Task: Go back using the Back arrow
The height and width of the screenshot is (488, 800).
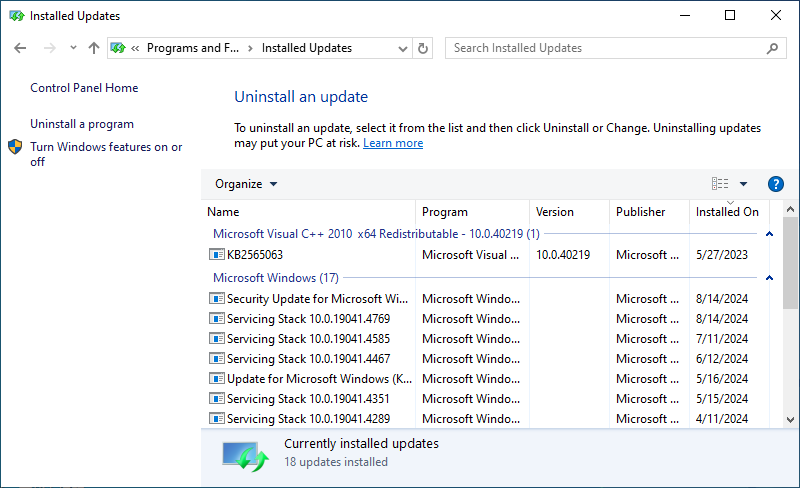Action: pos(20,48)
